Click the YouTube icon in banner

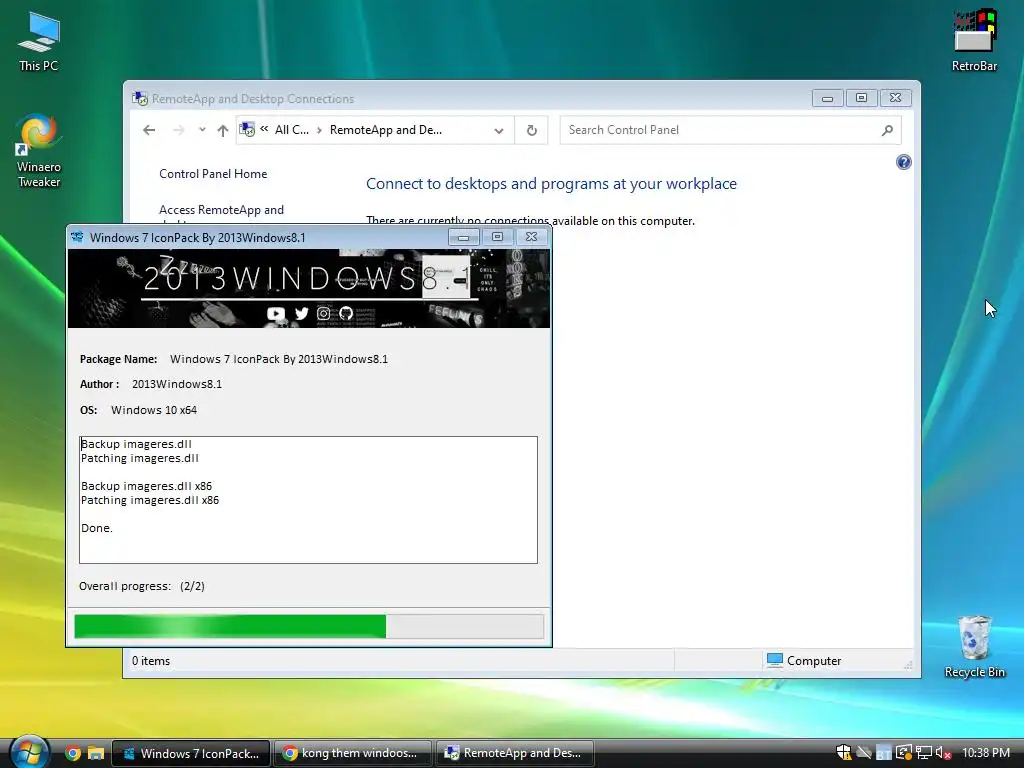276,313
